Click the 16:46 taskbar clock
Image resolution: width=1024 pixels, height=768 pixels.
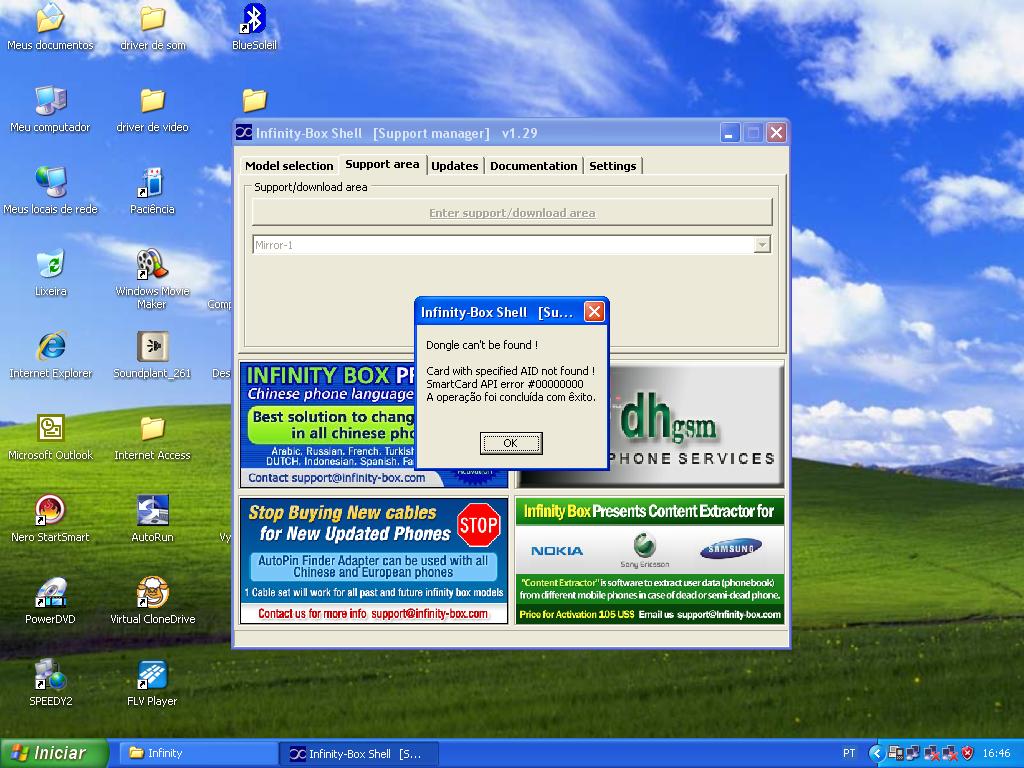[x=996, y=753]
